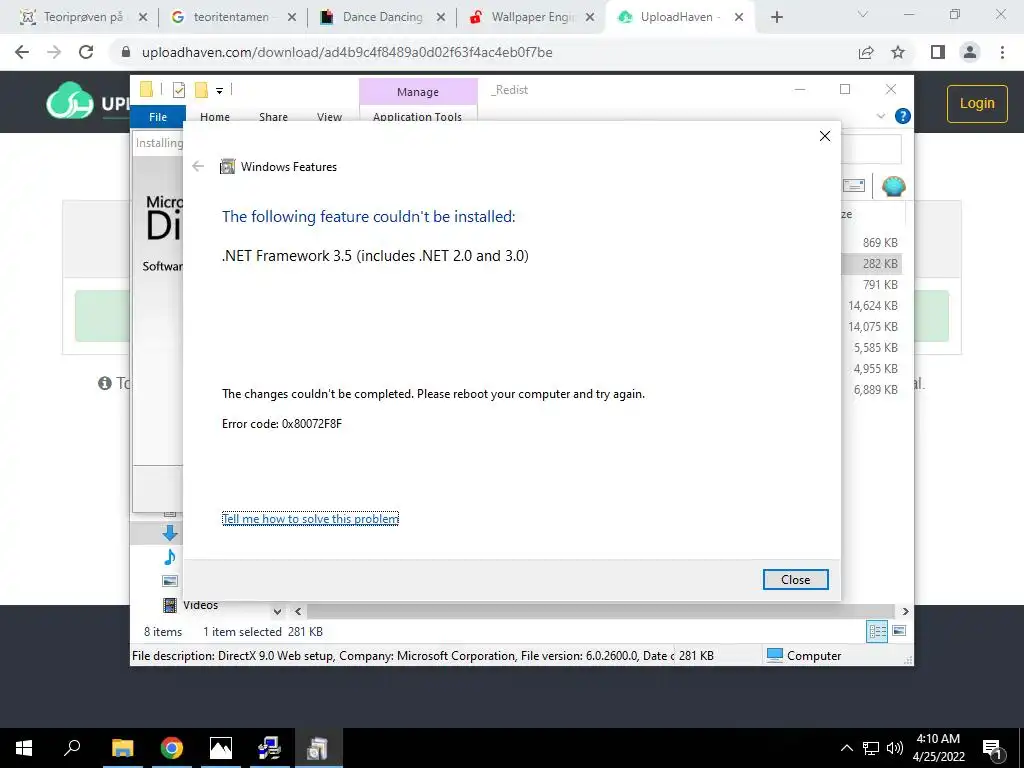This screenshot has height=768, width=1024.
Task: Open Action Center notifications
Action: pyautogui.click(x=993, y=748)
